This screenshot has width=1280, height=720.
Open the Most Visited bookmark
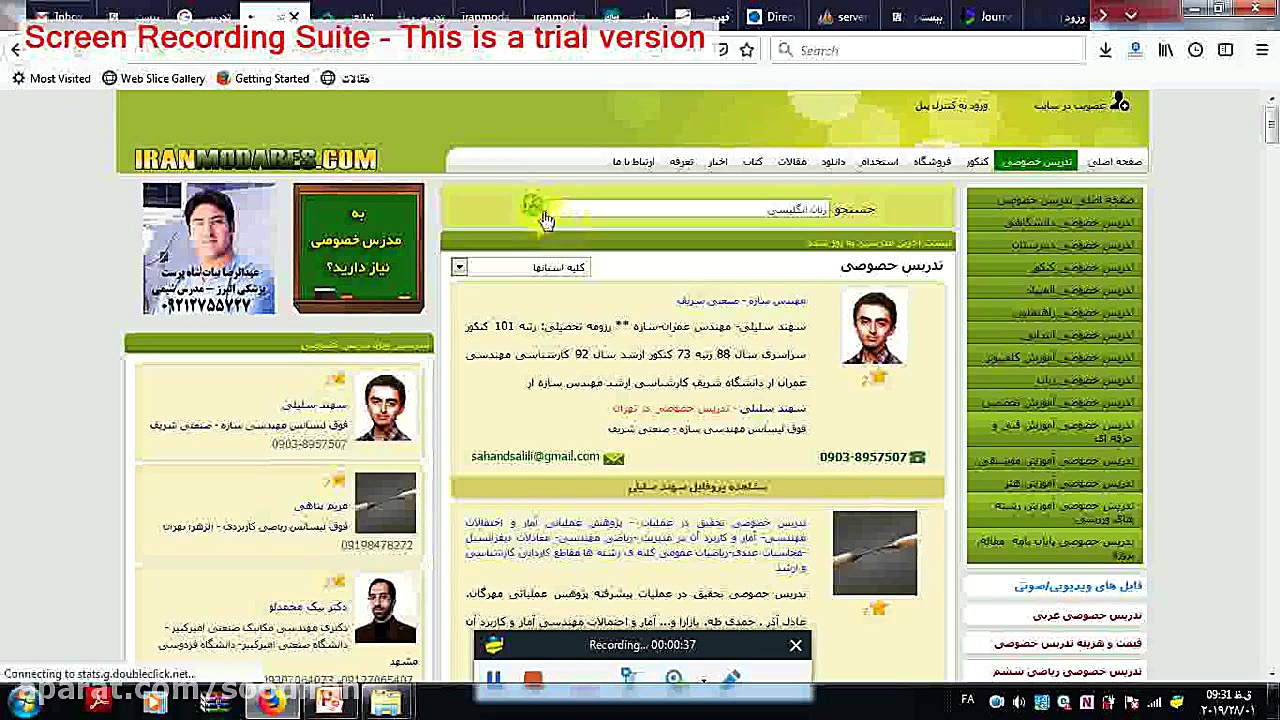click(x=51, y=78)
